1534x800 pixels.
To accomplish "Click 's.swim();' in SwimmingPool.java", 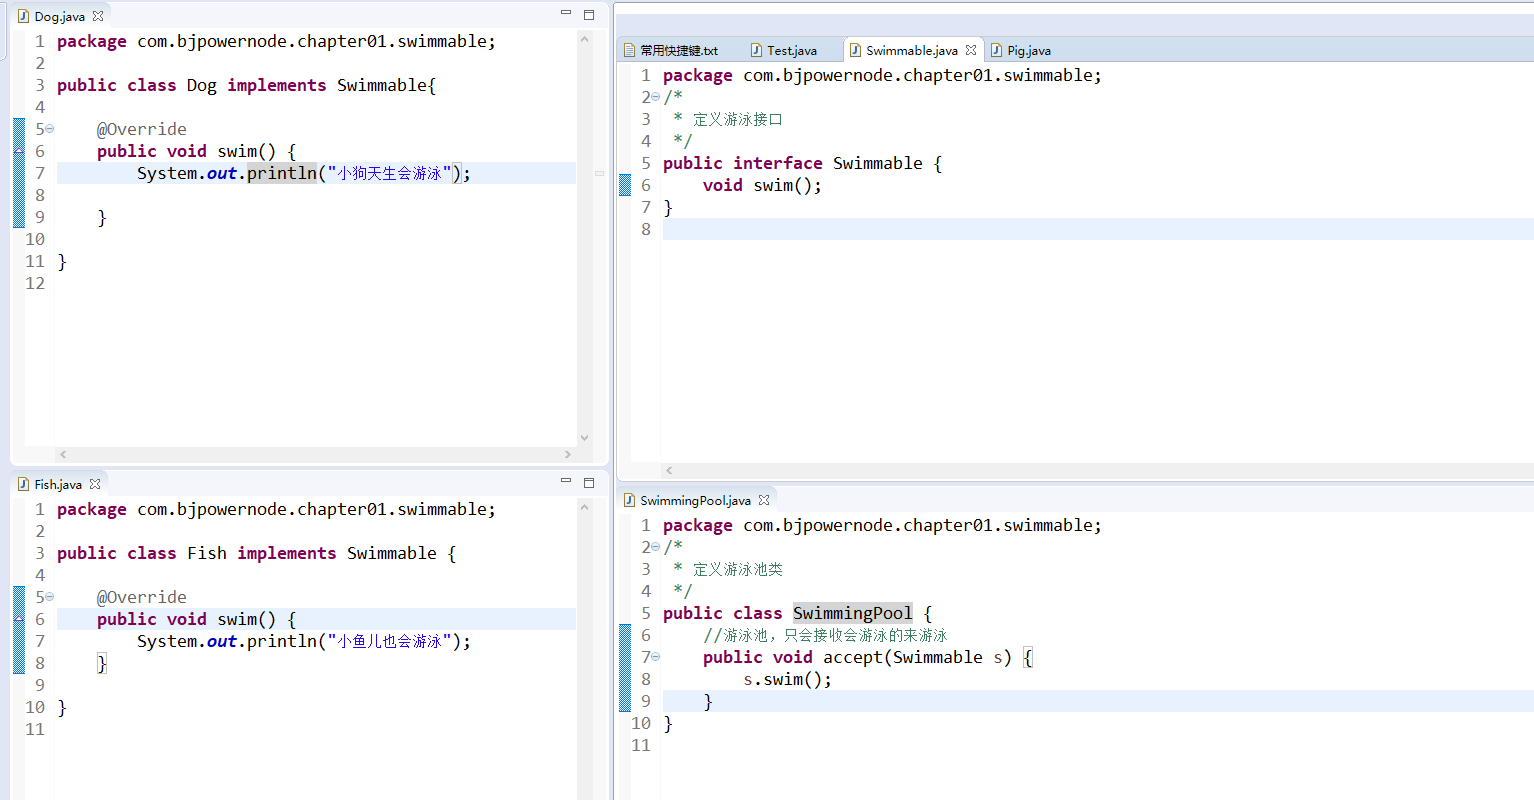I will tap(787, 679).
